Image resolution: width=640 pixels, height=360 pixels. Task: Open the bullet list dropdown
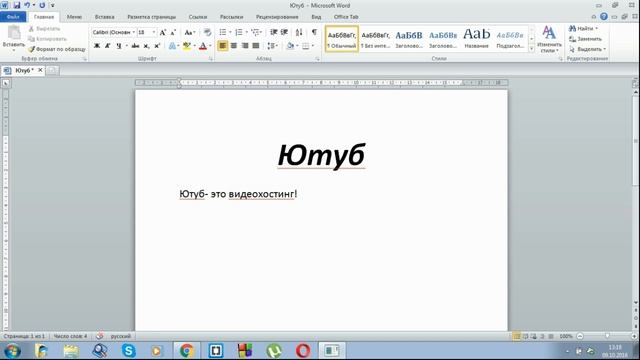click(230, 32)
